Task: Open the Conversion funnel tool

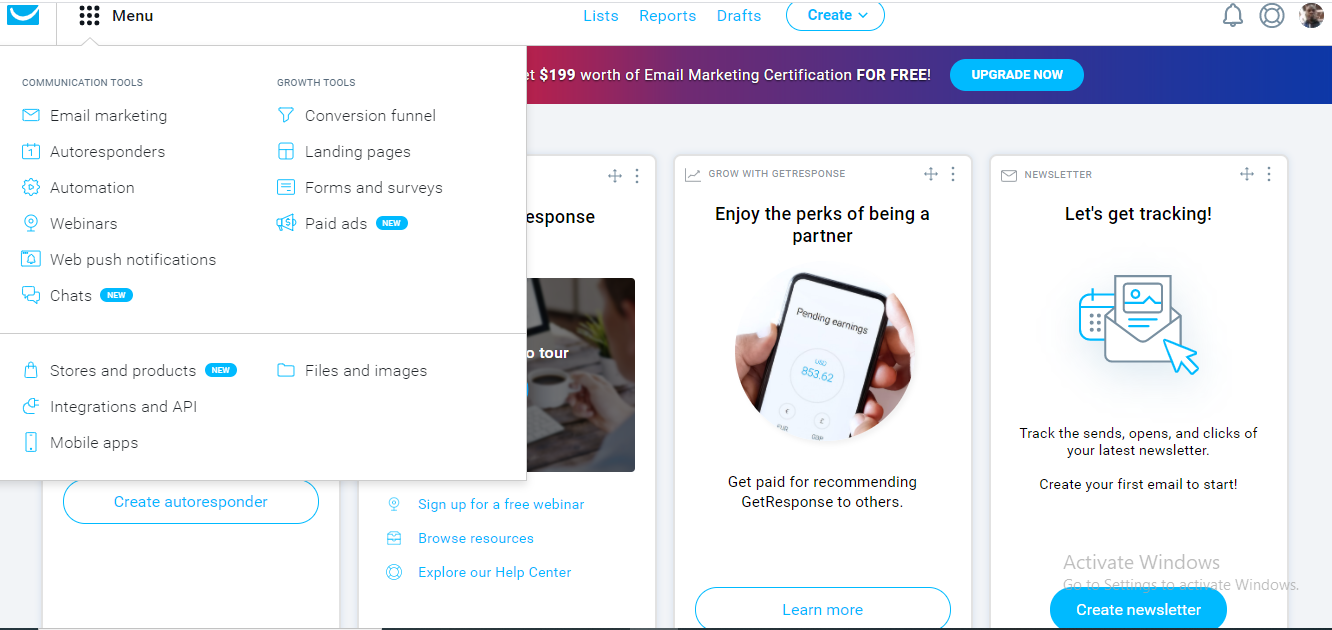Action: (370, 115)
